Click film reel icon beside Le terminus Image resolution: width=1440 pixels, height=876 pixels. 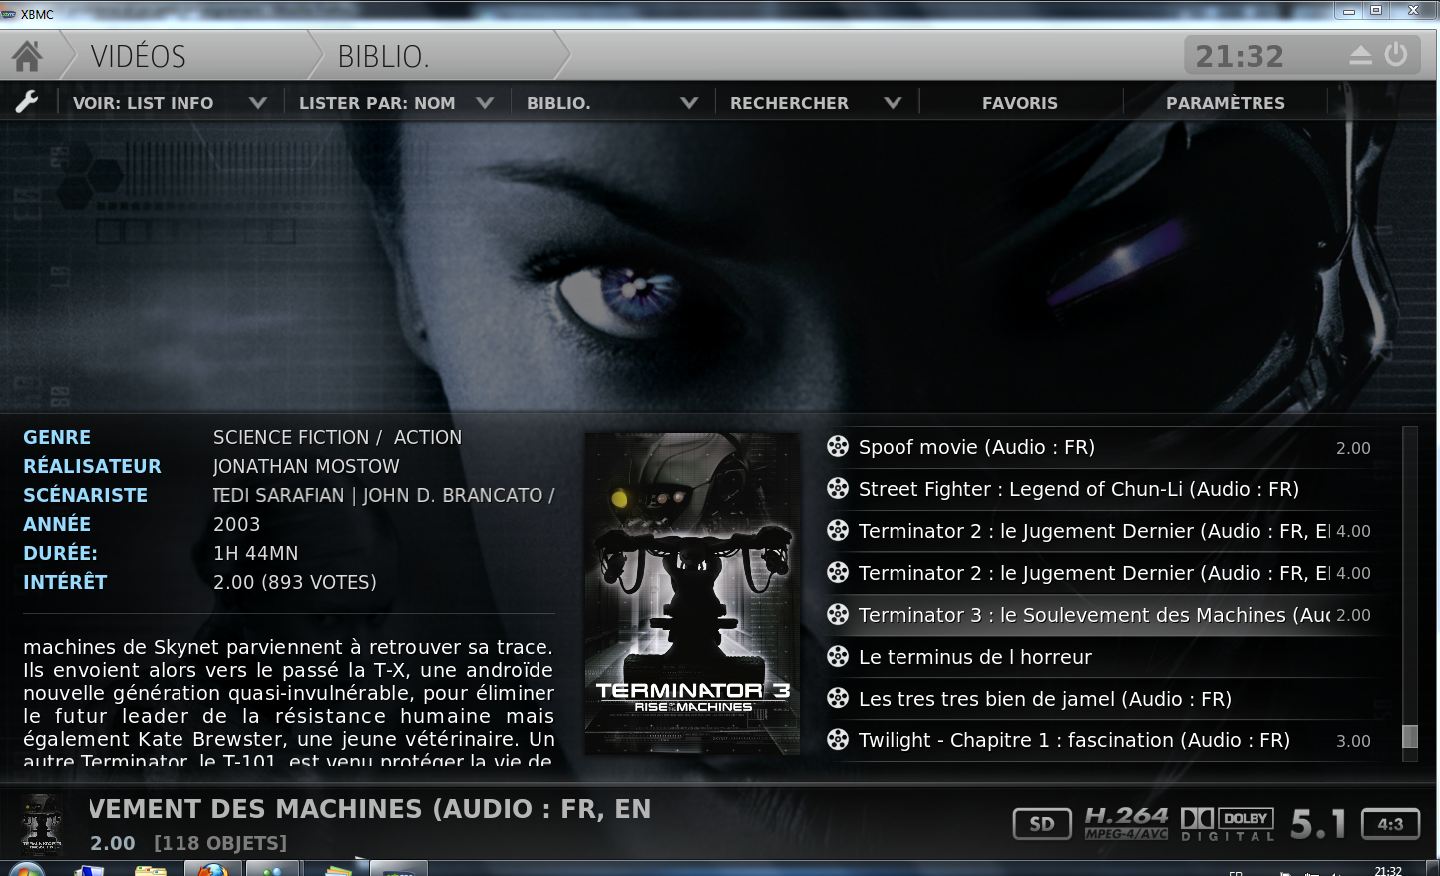coord(838,657)
